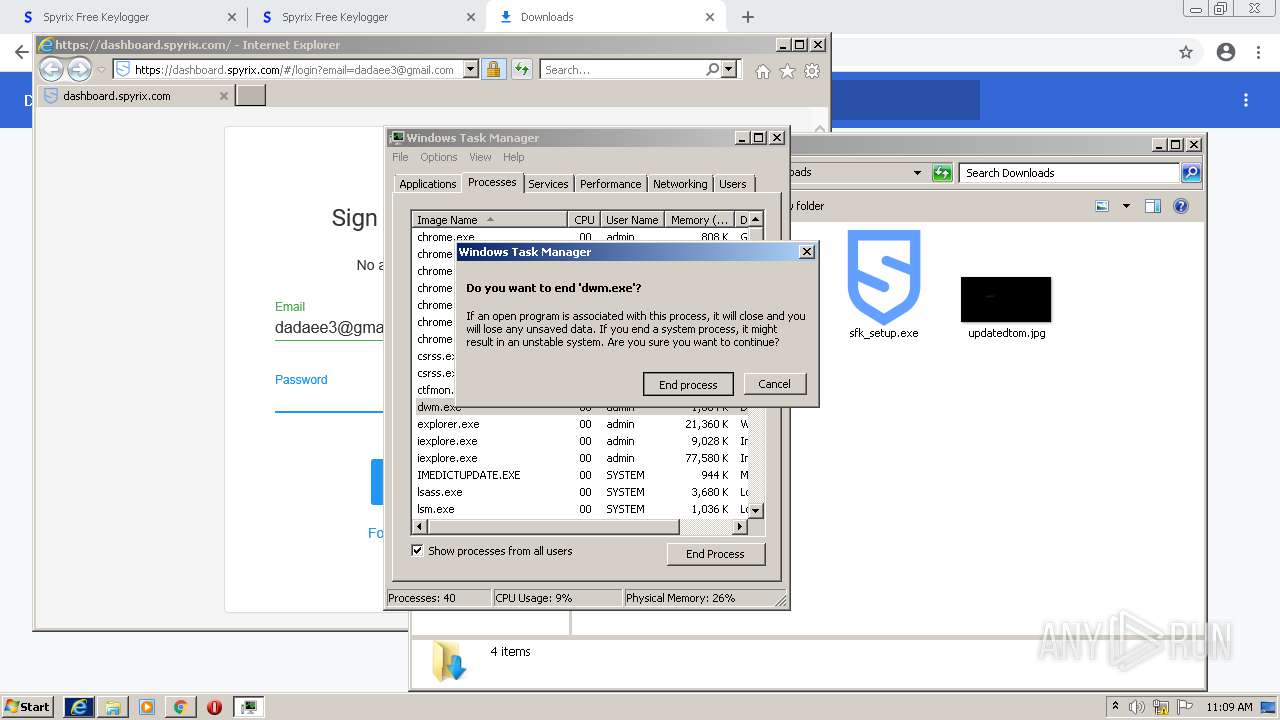Click End process in the dwm.exe confirmation dialog
Viewport: 1280px width, 720px height.
click(688, 384)
